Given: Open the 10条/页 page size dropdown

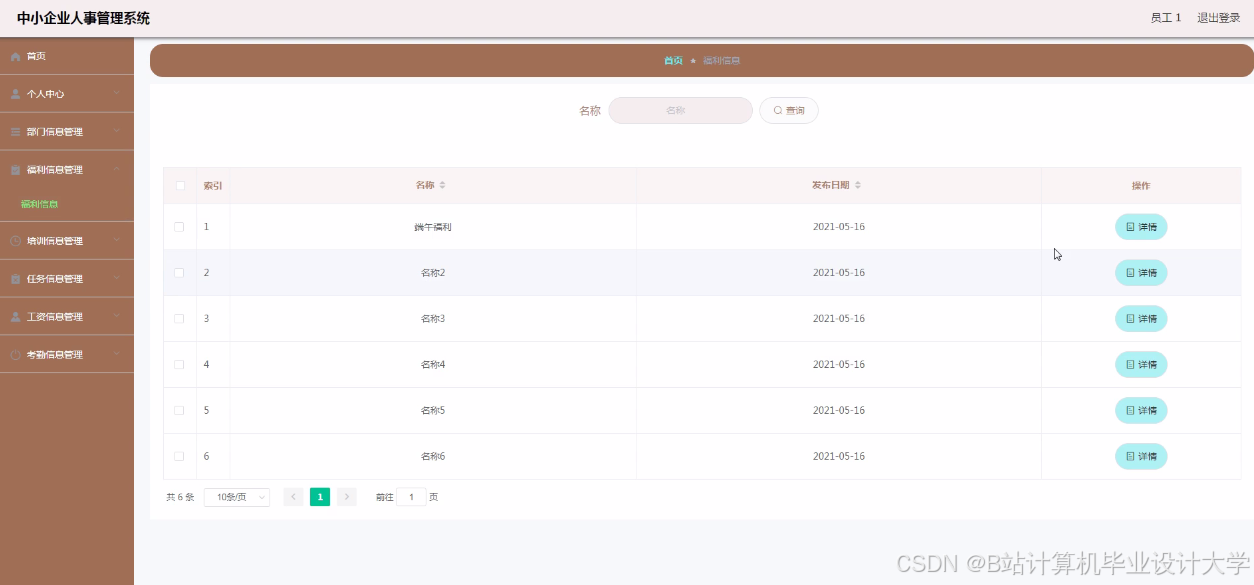Looking at the screenshot, I should click(x=237, y=497).
